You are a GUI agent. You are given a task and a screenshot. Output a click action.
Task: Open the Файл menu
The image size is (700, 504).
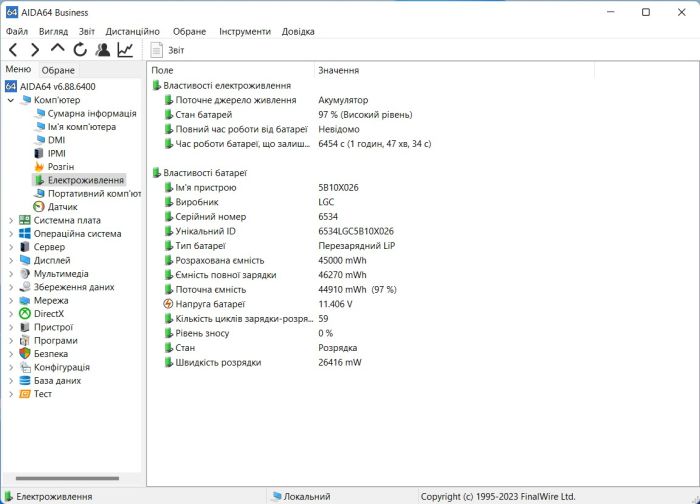click(x=17, y=32)
